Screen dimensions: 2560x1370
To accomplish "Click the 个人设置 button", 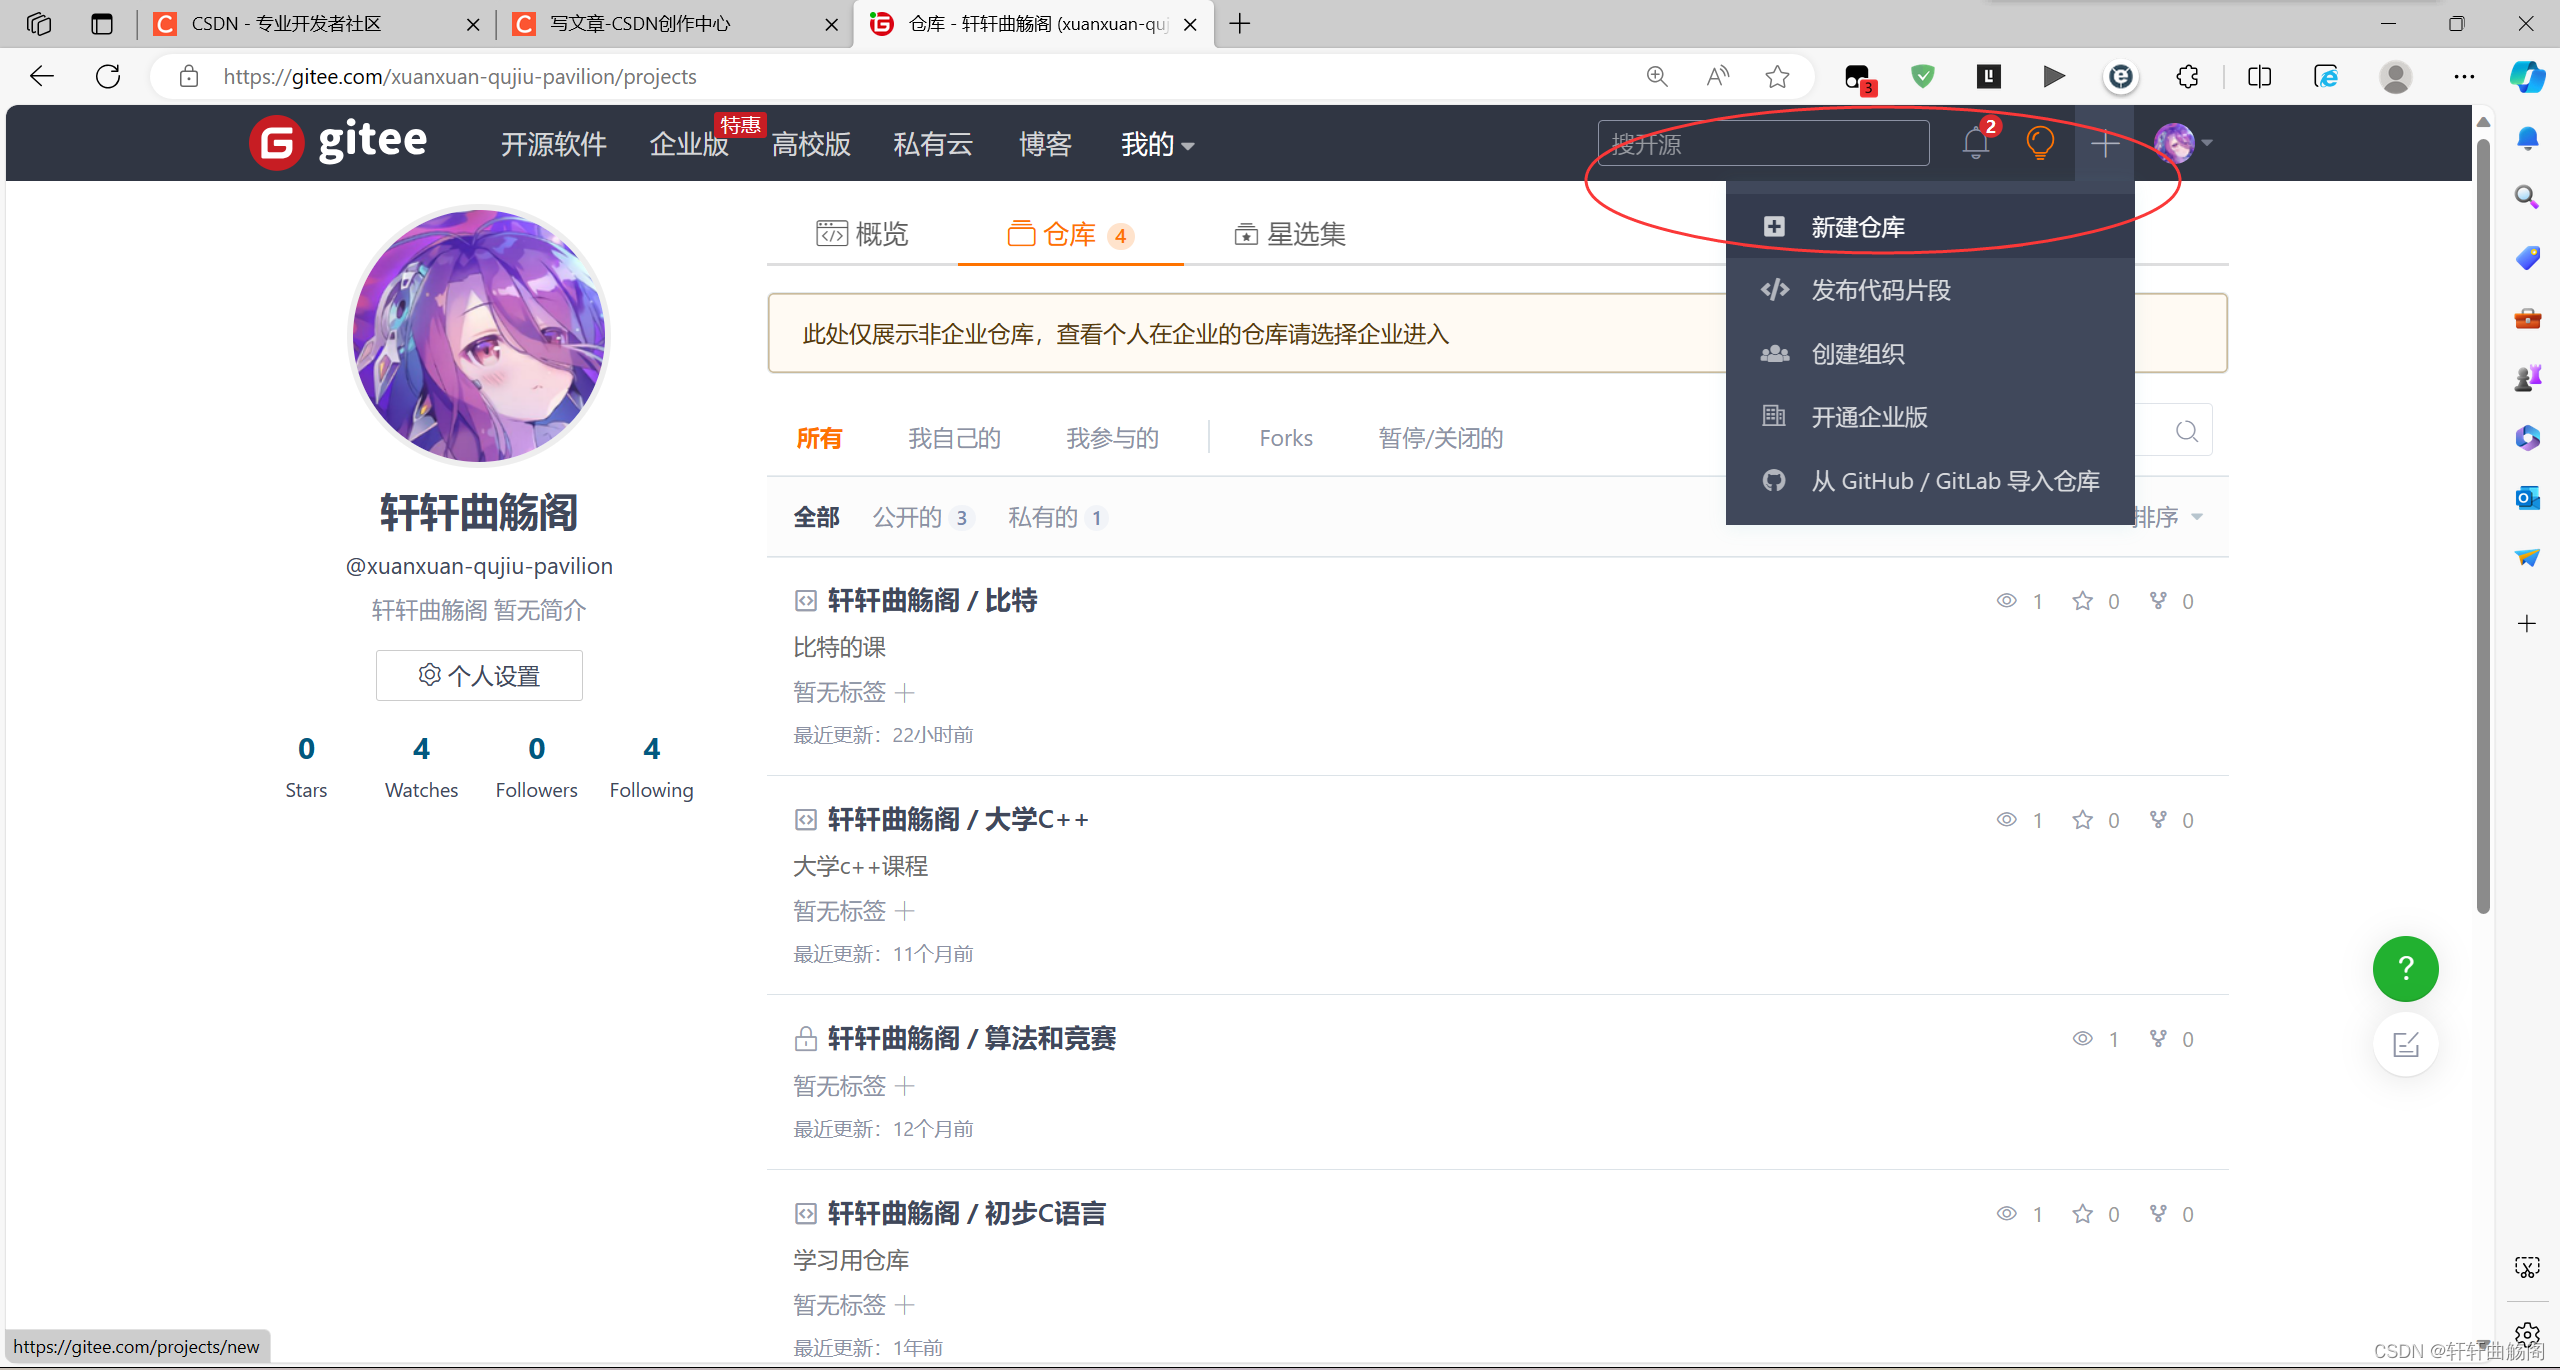I will click(479, 676).
